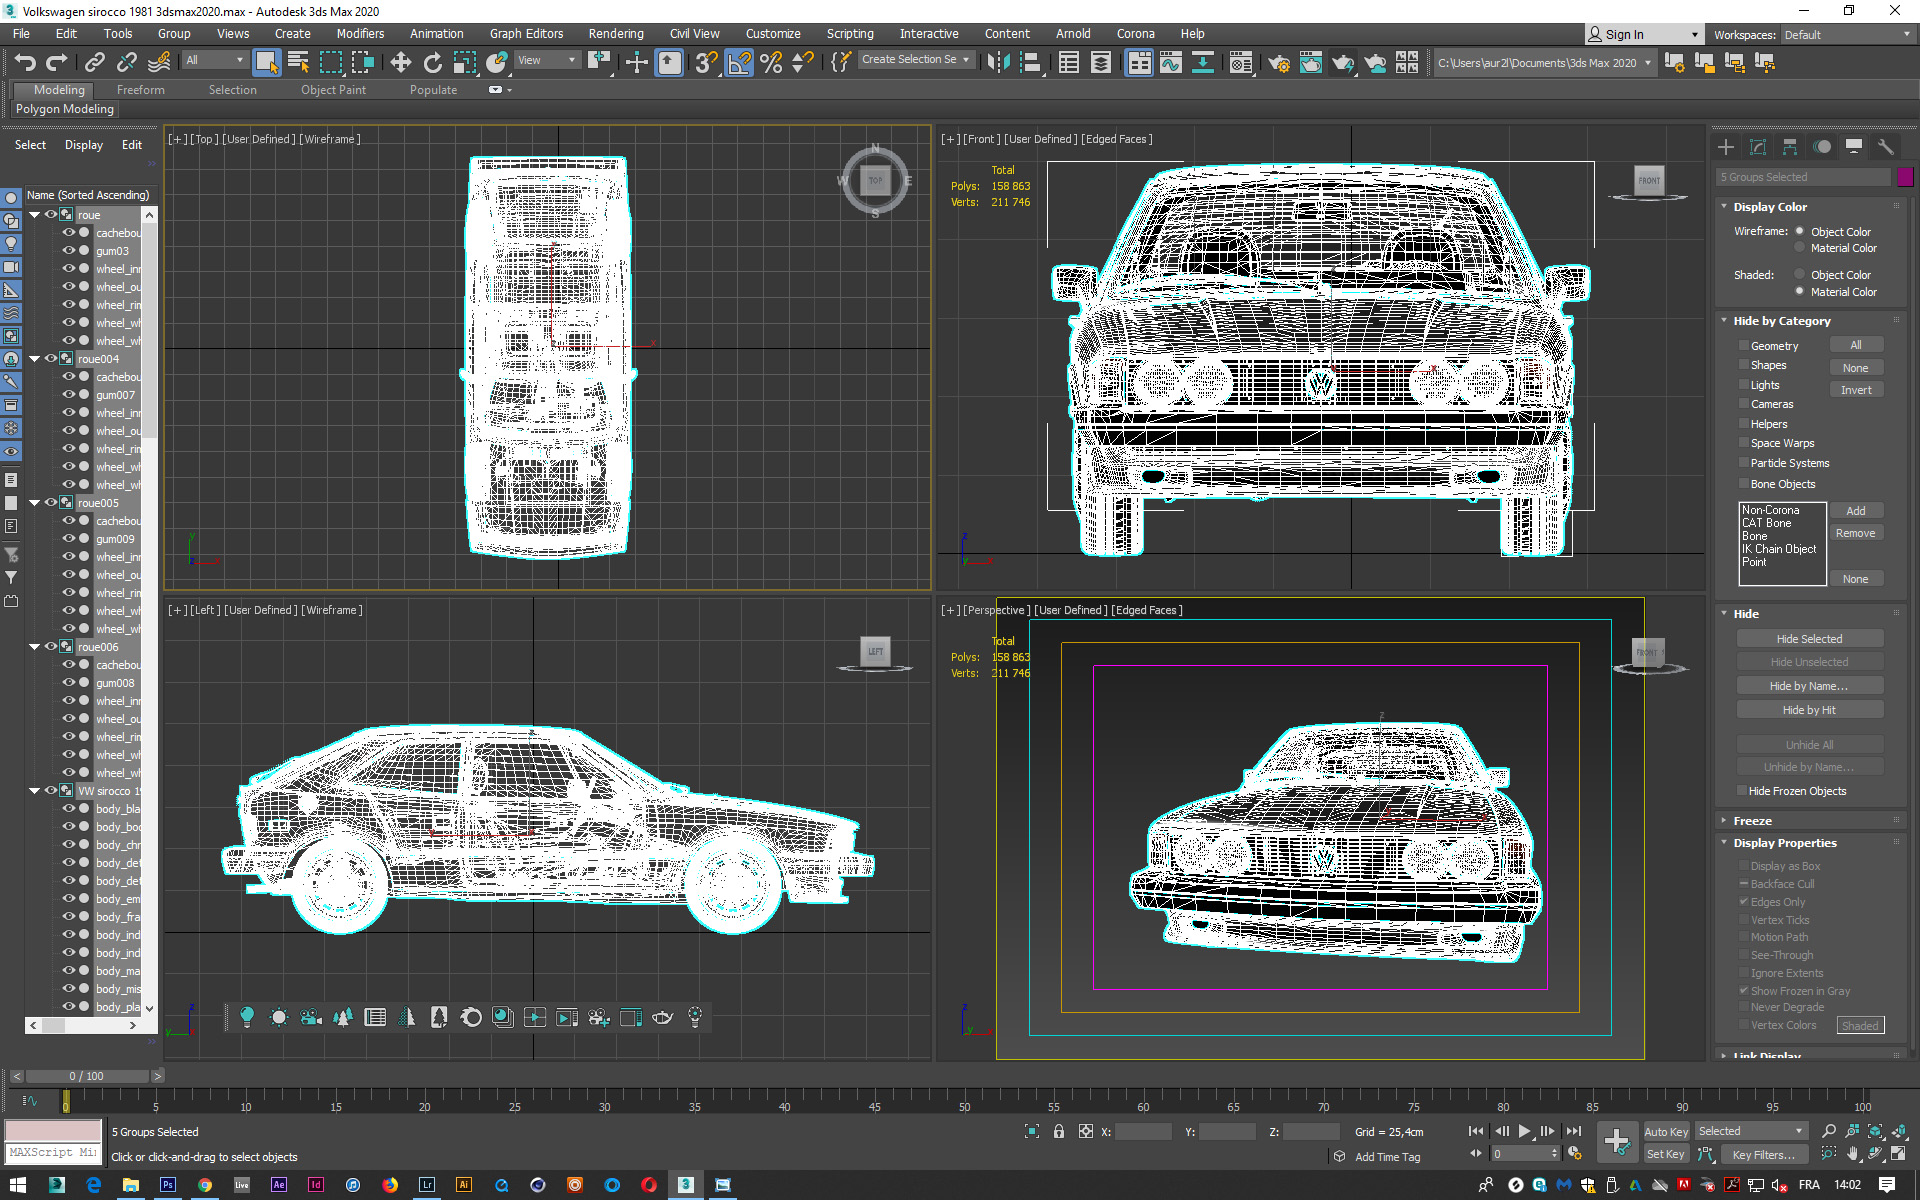Click the MAXScript mini listener field
Image resolution: width=1920 pixels, height=1200 pixels.
(x=54, y=1153)
